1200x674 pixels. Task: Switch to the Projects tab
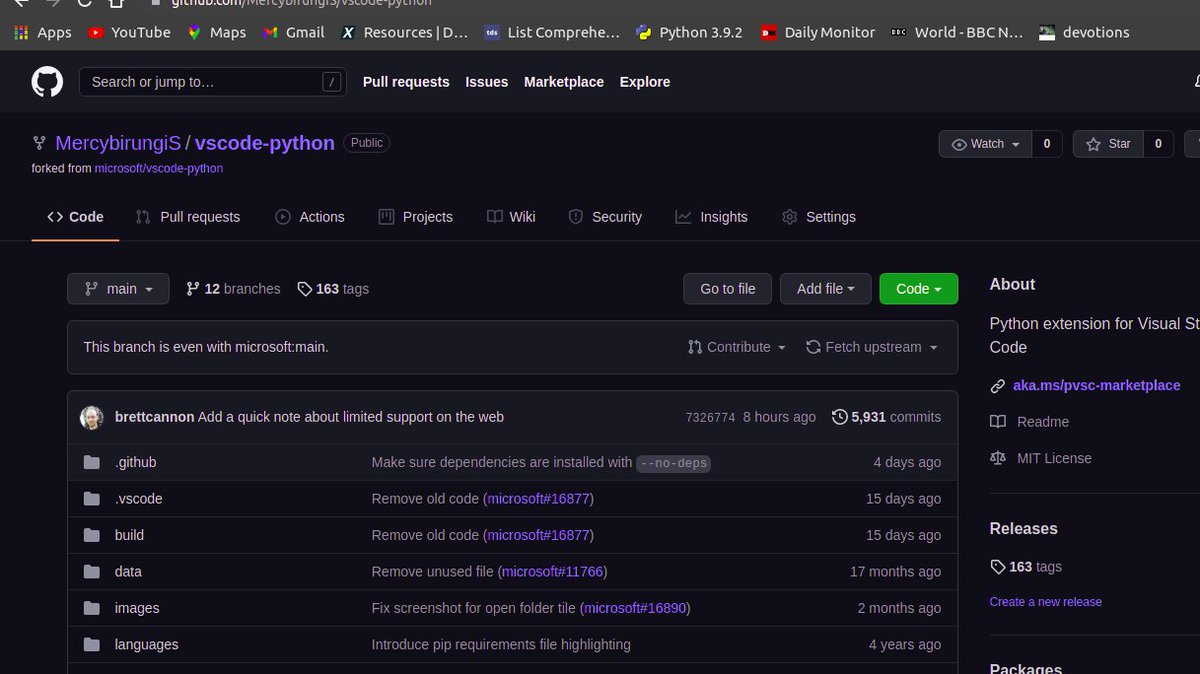click(415, 217)
